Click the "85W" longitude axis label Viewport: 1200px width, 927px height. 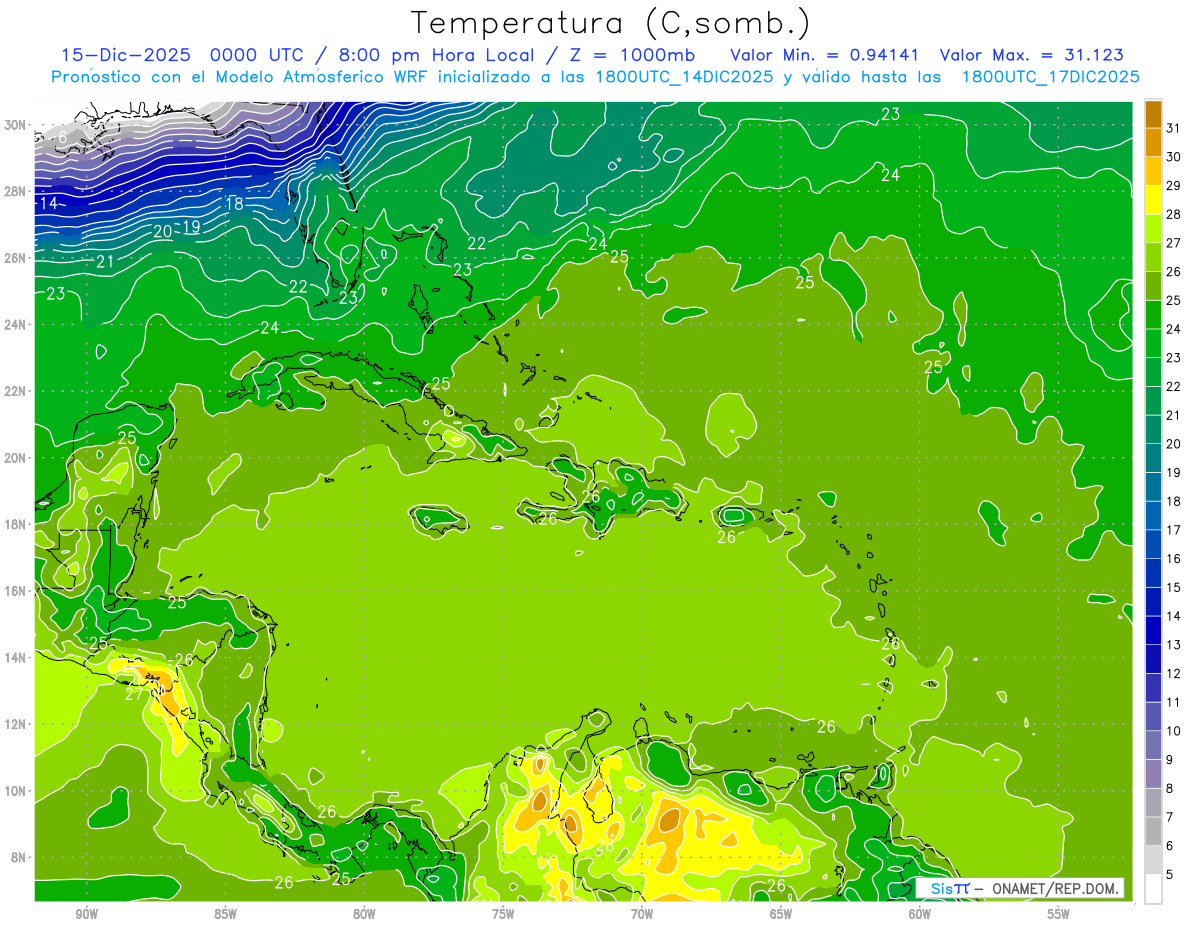pyautogui.click(x=225, y=914)
